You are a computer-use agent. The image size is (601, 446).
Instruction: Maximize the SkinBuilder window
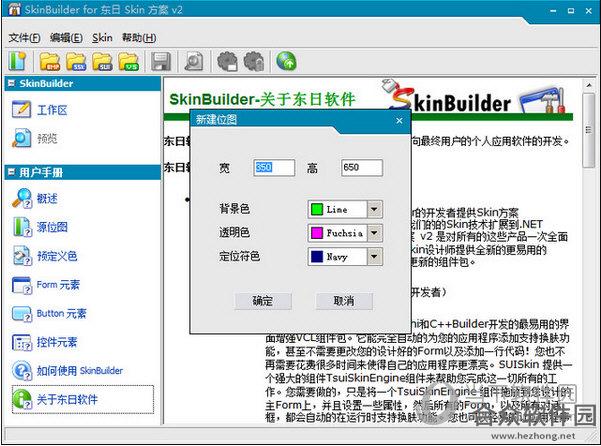pyautogui.click(x=571, y=11)
